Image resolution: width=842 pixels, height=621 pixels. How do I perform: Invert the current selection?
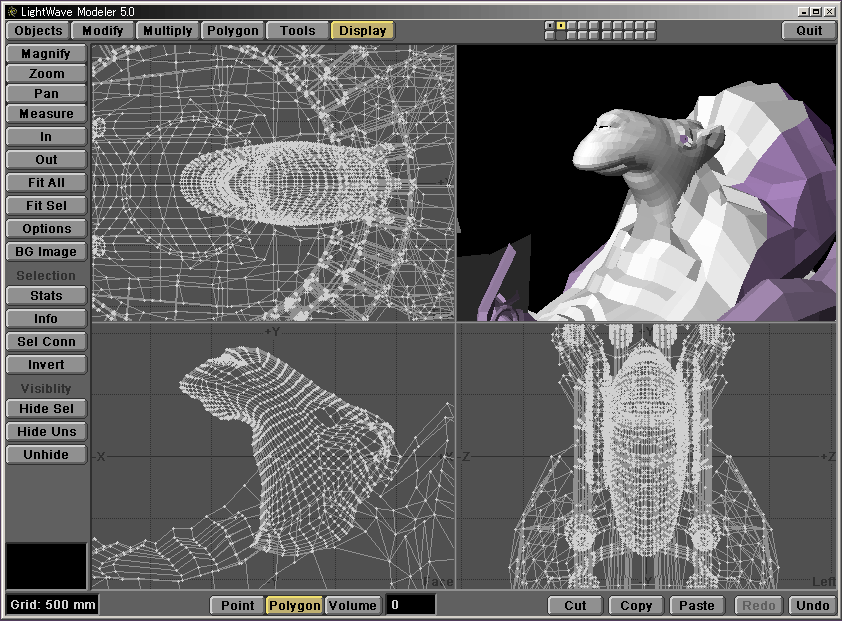(46, 365)
